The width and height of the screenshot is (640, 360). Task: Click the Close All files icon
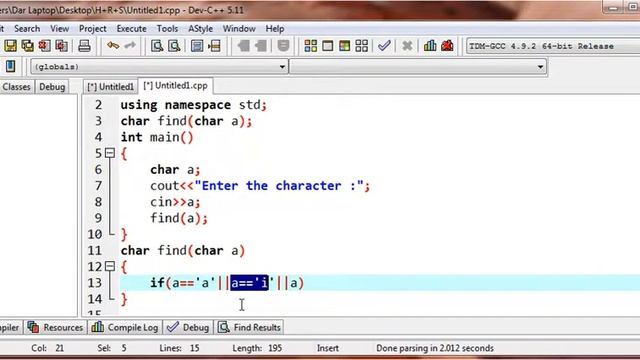coord(62,46)
